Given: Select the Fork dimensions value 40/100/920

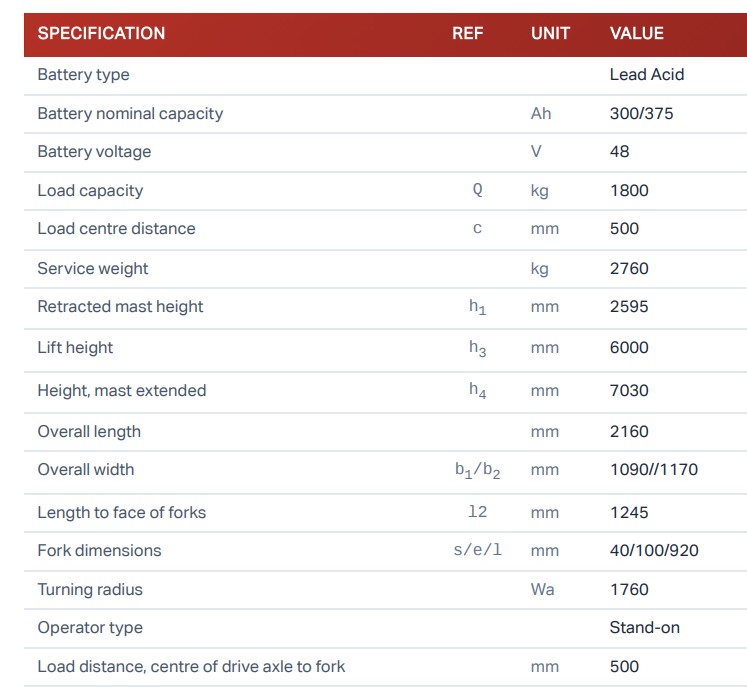Looking at the screenshot, I should 654,551.
